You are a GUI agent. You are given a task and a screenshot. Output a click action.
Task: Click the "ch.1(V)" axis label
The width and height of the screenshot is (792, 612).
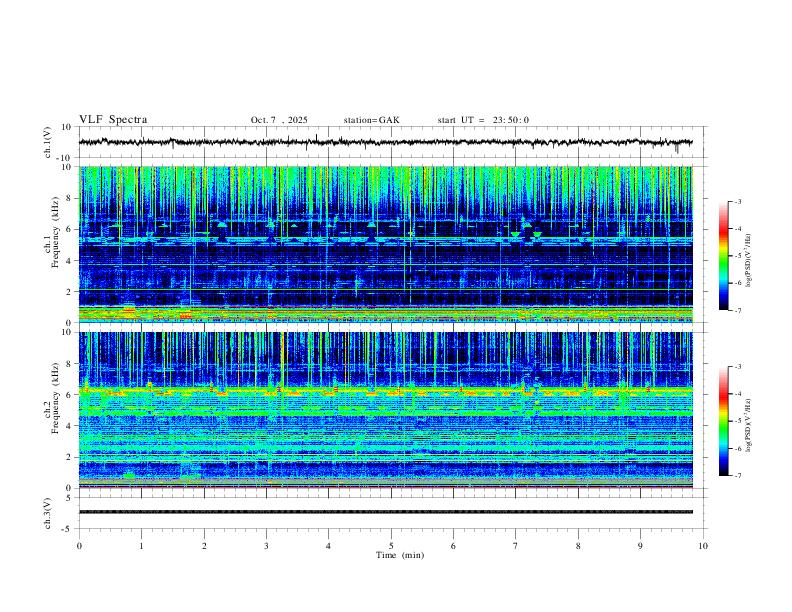(x=48, y=142)
